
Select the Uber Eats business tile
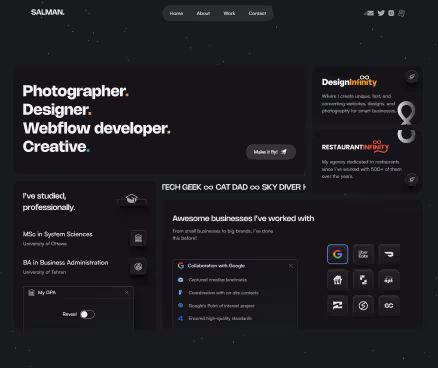point(363,254)
